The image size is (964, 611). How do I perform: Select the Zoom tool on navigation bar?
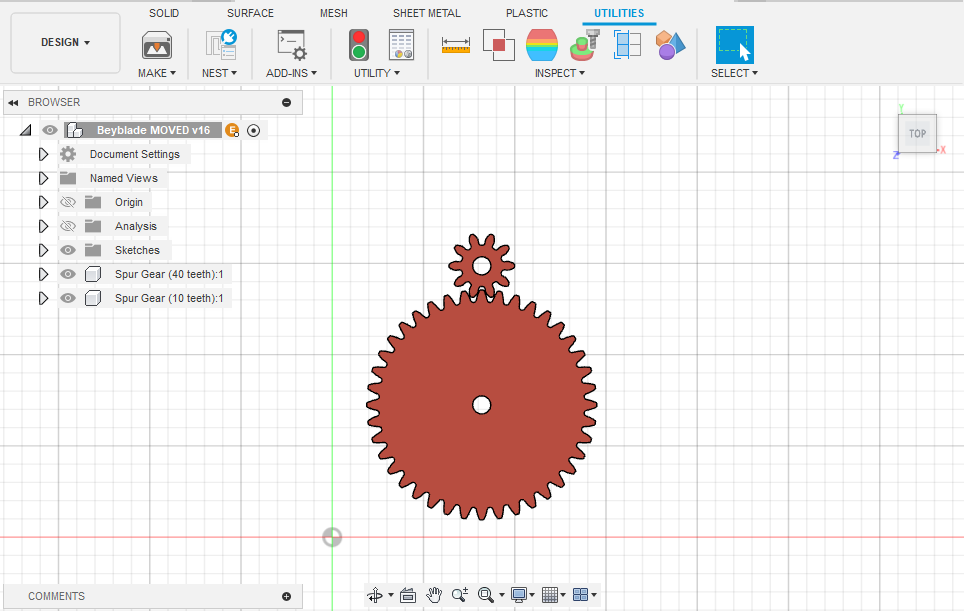(x=459, y=595)
